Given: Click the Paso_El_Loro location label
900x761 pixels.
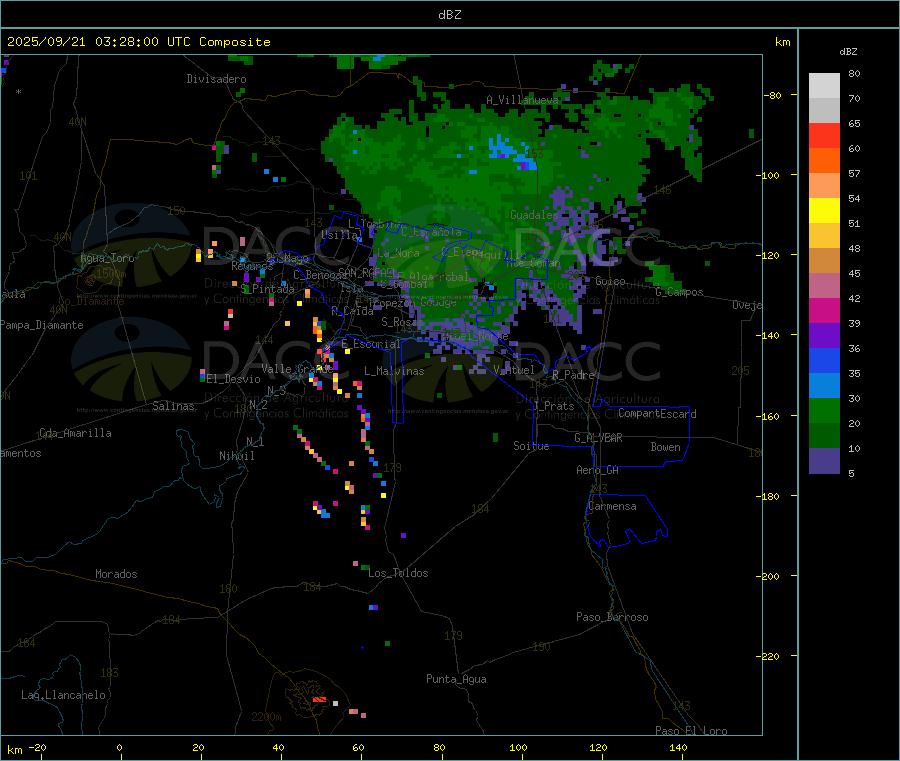Looking at the screenshot, I should (x=691, y=731).
